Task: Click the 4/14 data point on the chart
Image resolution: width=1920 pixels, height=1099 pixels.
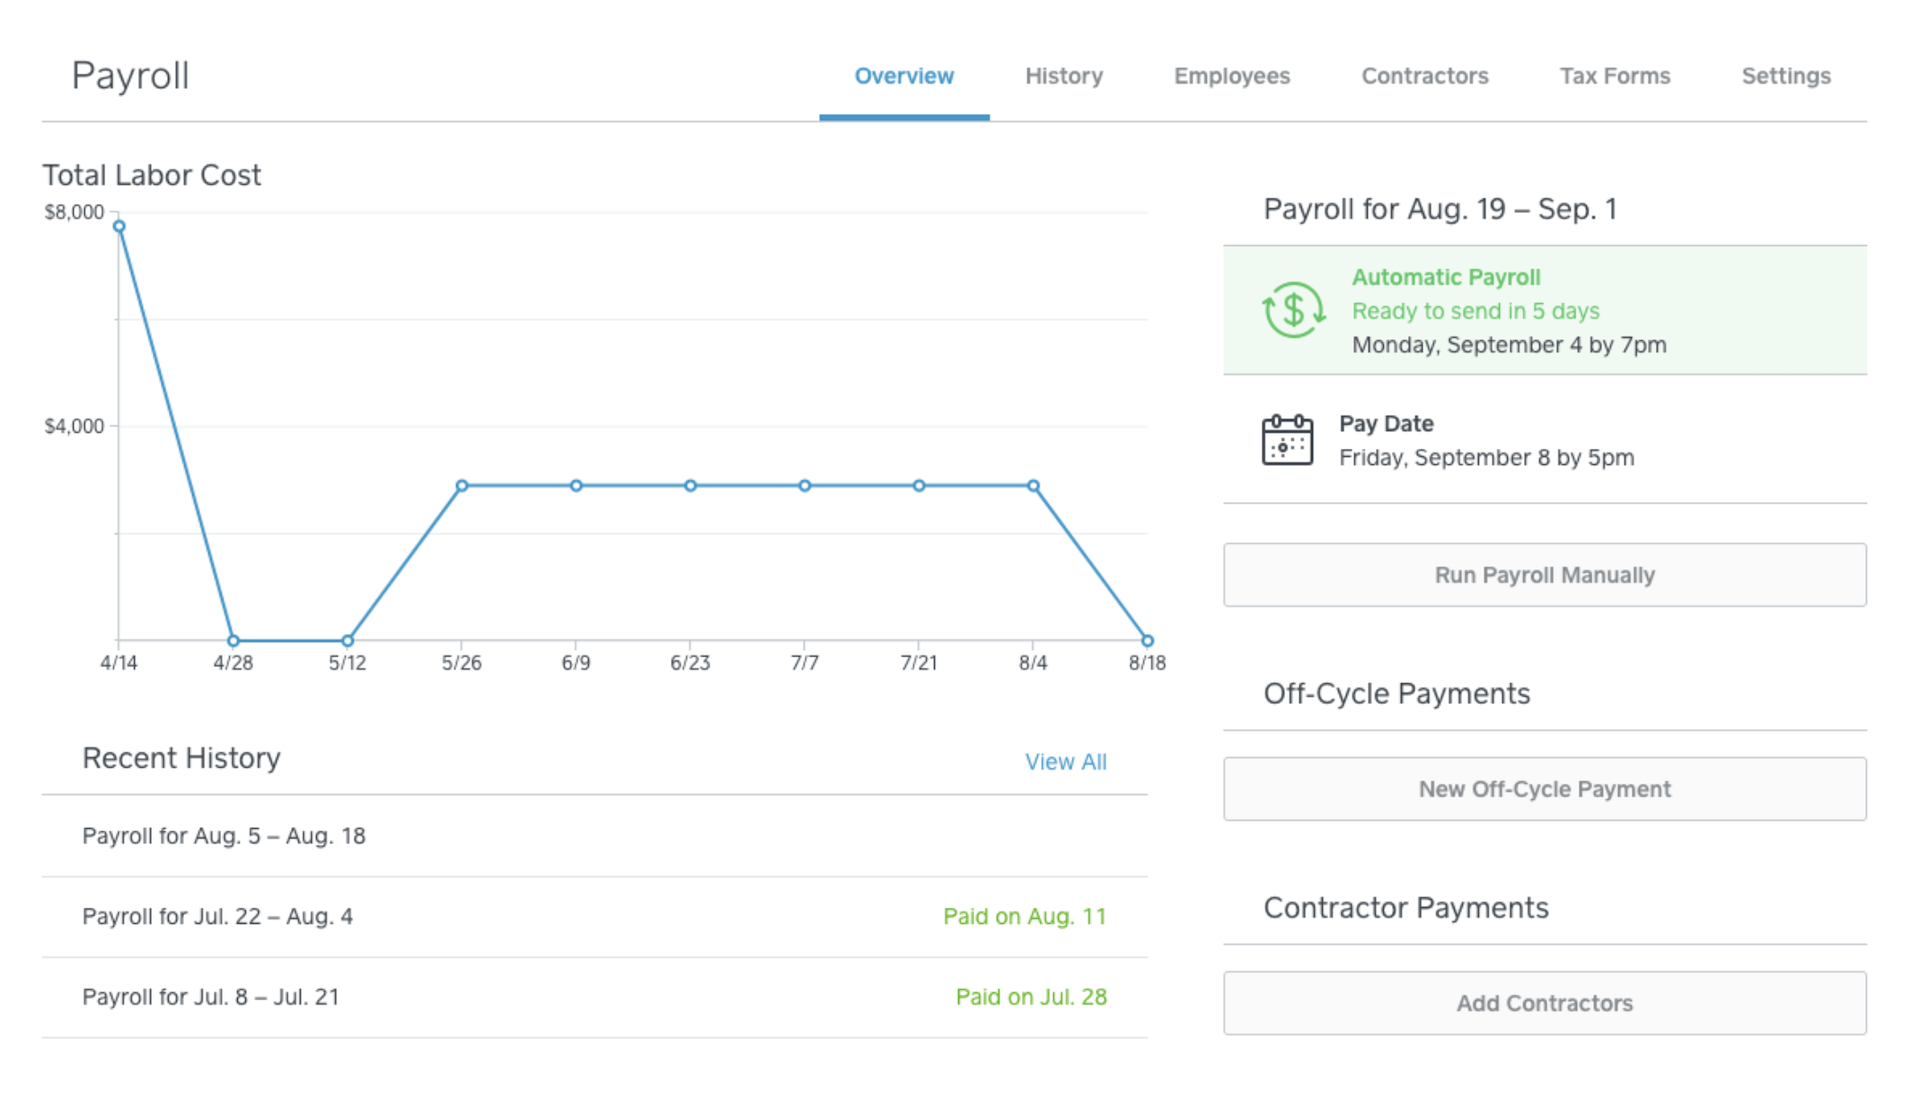Action: click(x=117, y=224)
